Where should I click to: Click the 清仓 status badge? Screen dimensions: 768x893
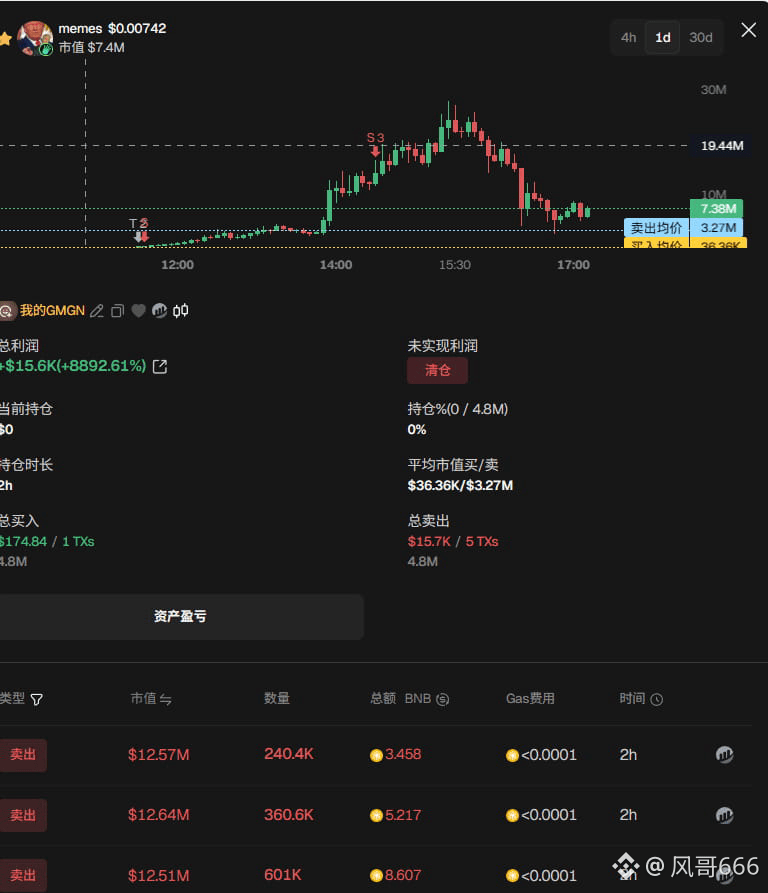[x=437, y=370]
